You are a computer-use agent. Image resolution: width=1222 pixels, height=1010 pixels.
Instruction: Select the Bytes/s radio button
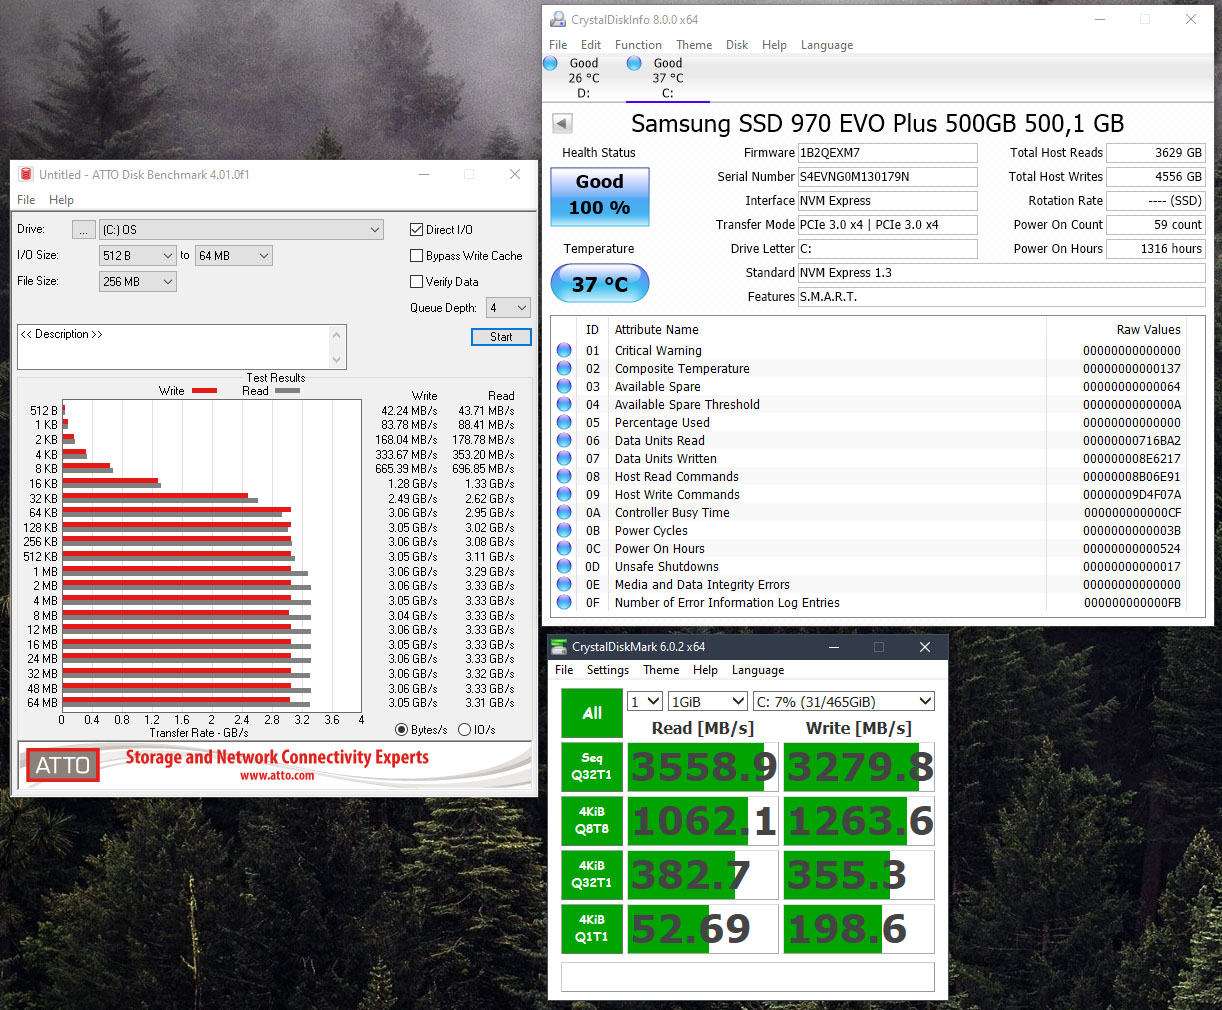(x=402, y=730)
